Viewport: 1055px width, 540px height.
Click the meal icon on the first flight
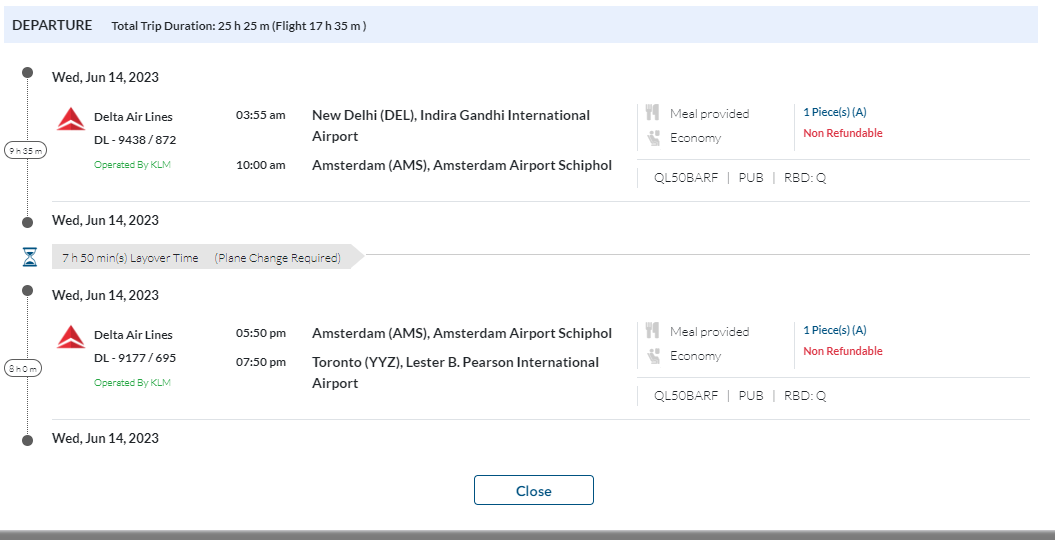(x=653, y=113)
